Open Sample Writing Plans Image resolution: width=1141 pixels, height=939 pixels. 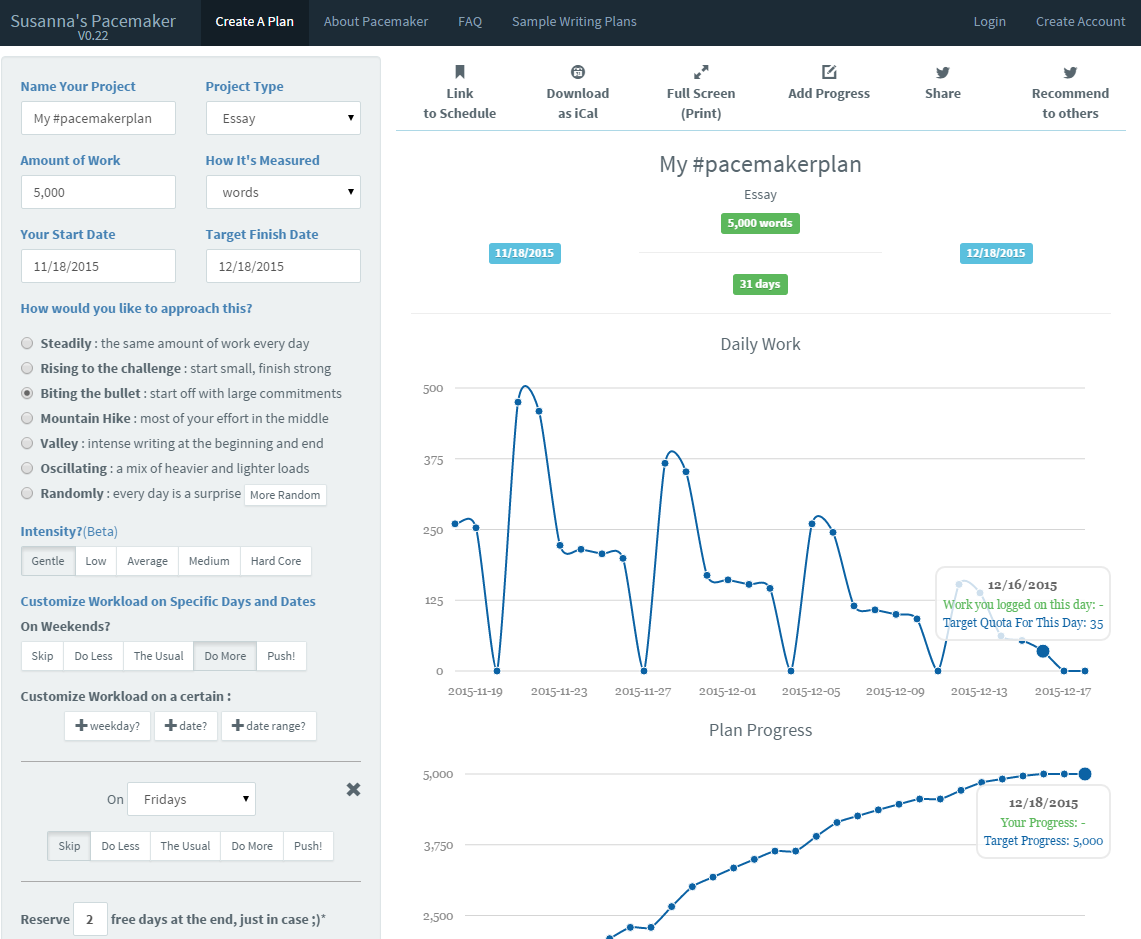(x=574, y=22)
